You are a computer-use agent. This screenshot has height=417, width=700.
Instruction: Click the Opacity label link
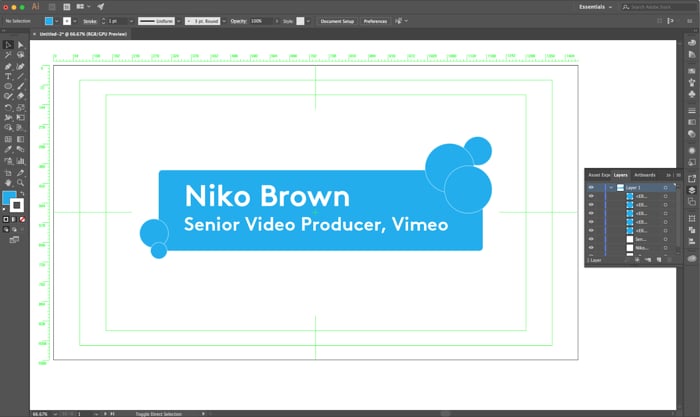point(238,21)
